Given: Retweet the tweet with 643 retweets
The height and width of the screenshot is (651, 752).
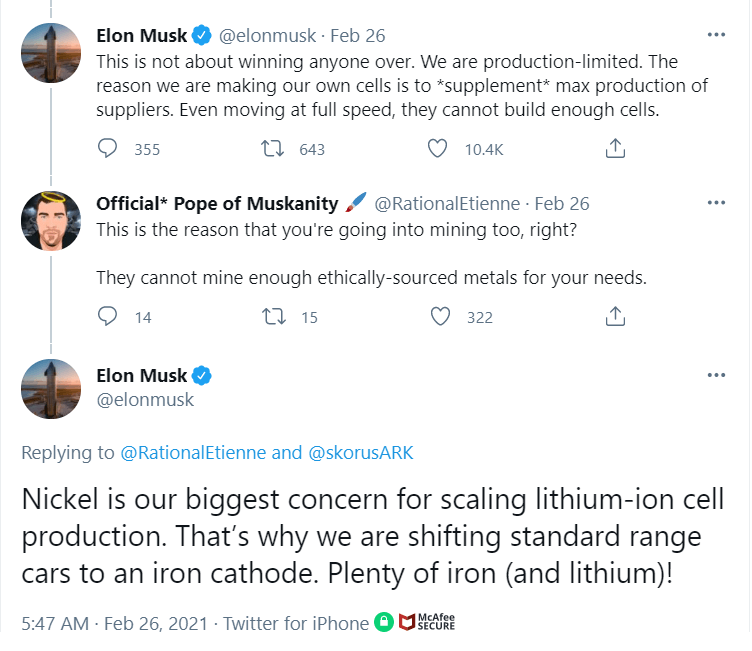Looking at the screenshot, I should (272, 148).
